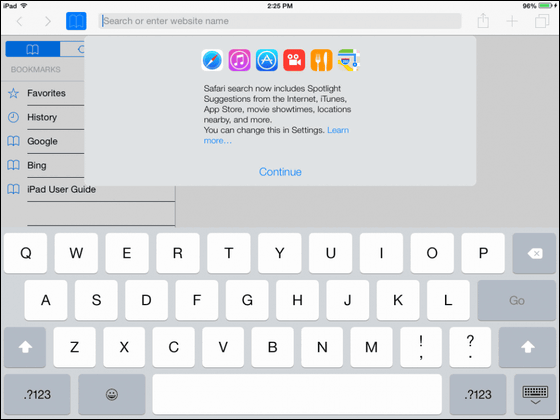Tap the G key
The image size is (560, 420).
click(x=247, y=300)
